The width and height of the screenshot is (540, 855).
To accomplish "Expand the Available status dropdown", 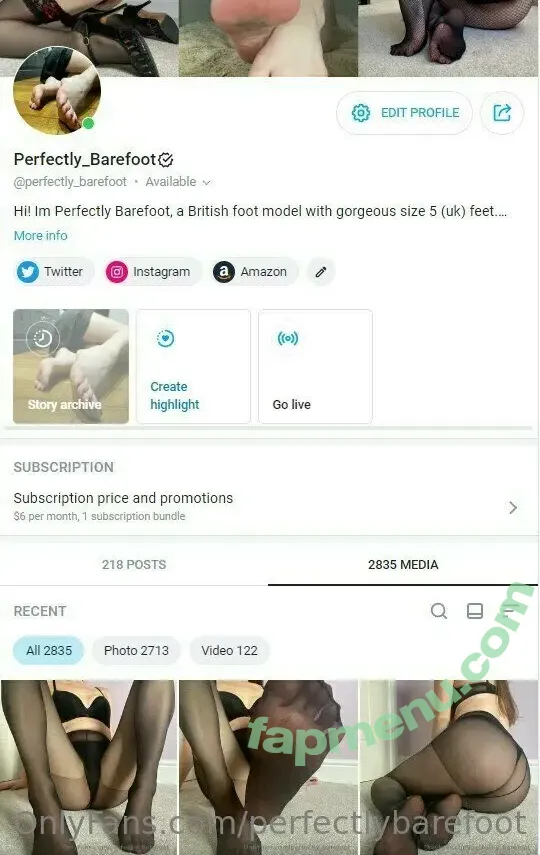I will point(178,182).
